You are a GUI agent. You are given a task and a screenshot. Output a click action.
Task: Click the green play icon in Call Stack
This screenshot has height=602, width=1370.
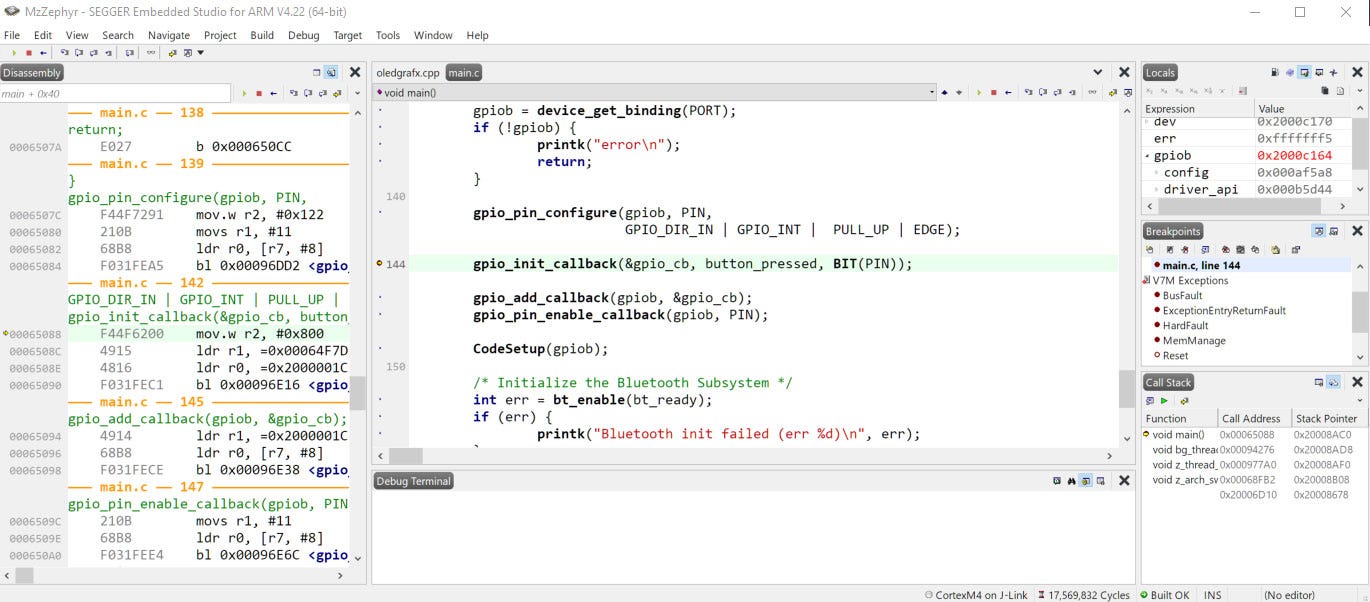[x=1164, y=400]
